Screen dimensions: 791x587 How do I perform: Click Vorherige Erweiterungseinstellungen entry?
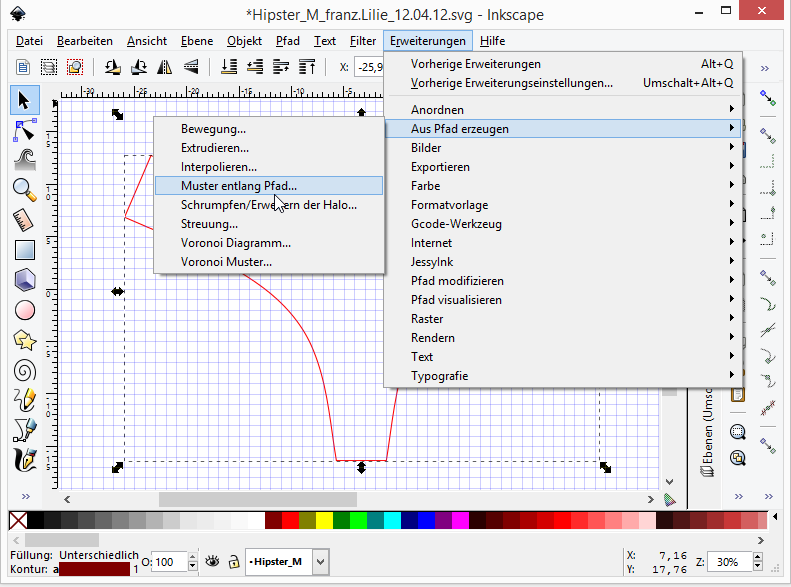(x=511, y=83)
